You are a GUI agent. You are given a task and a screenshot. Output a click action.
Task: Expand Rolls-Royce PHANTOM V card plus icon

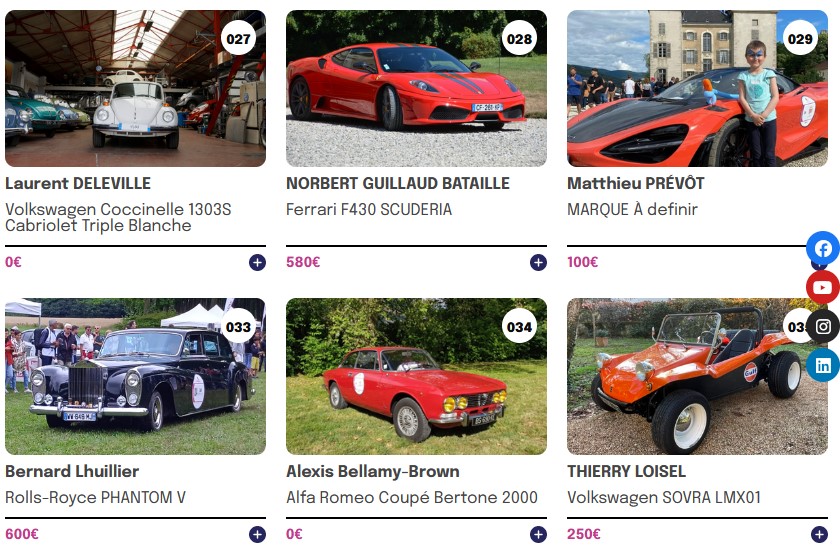click(257, 535)
